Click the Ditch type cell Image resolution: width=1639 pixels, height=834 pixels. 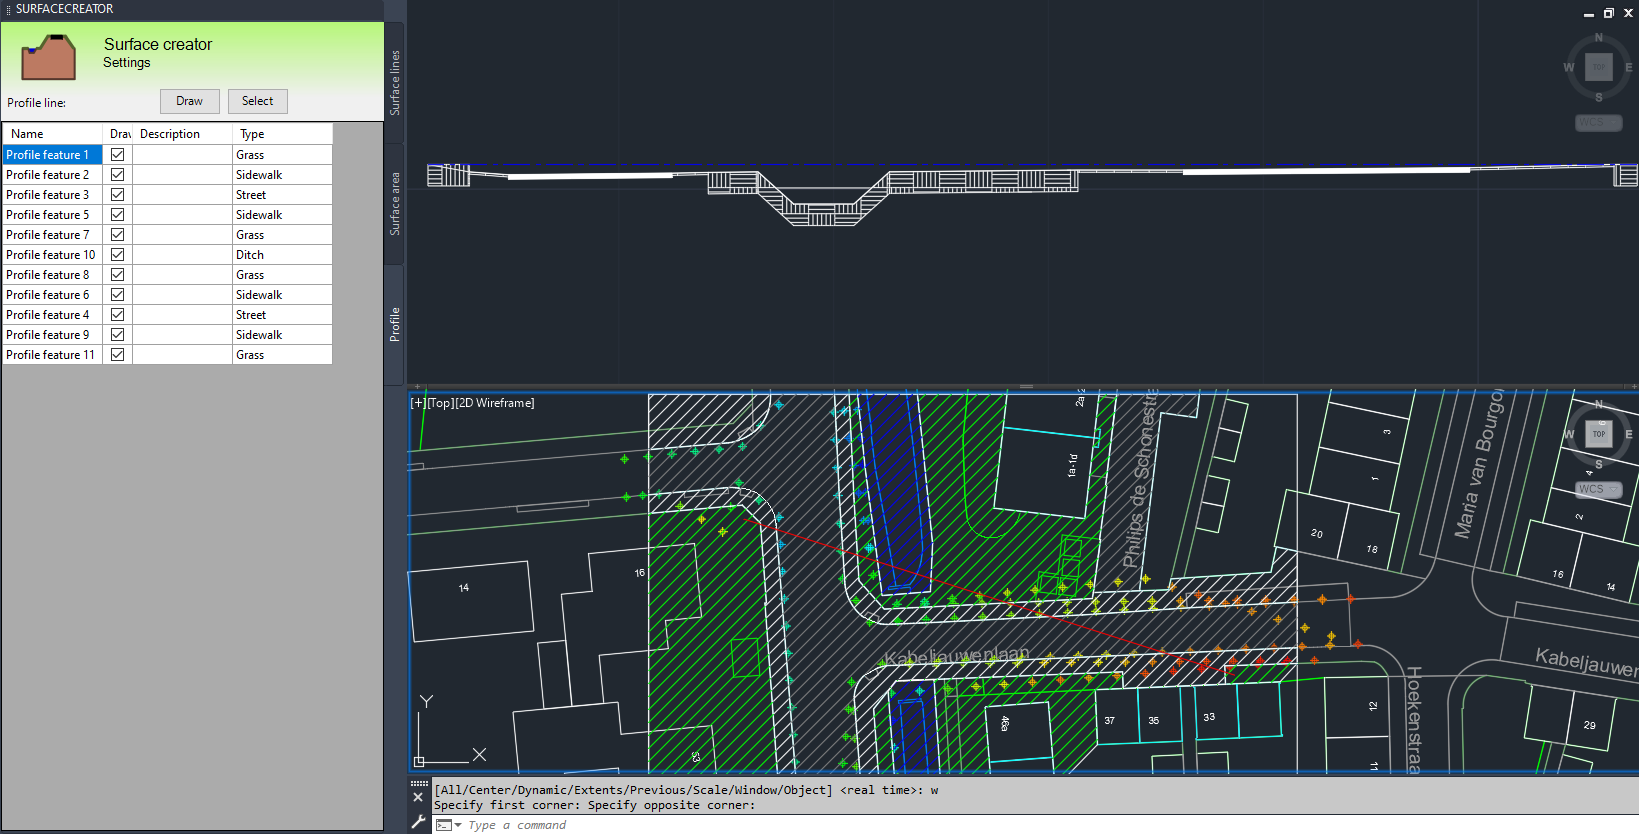(283, 255)
